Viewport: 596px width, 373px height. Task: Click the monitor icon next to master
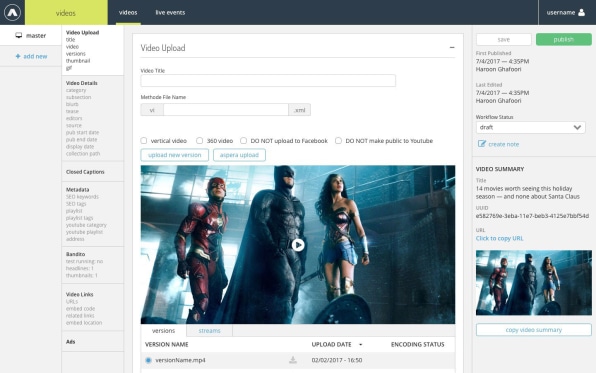click(x=19, y=35)
